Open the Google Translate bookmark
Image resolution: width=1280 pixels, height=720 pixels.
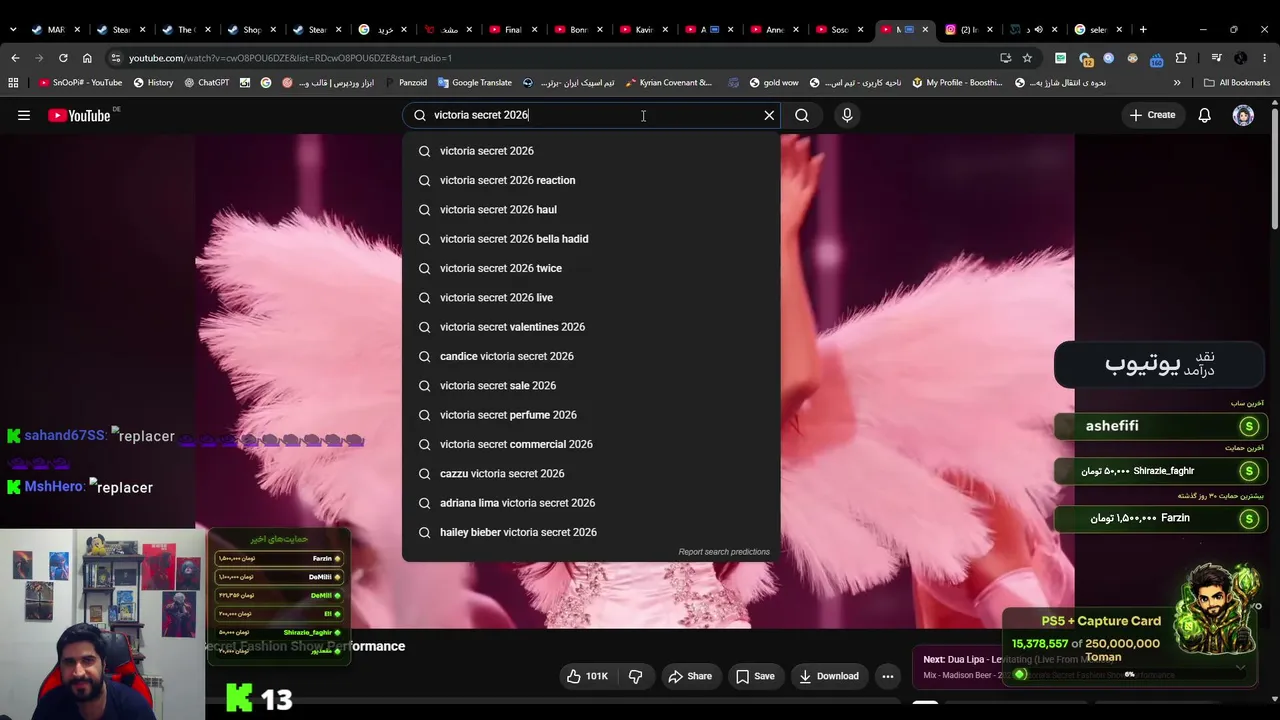(473, 83)
